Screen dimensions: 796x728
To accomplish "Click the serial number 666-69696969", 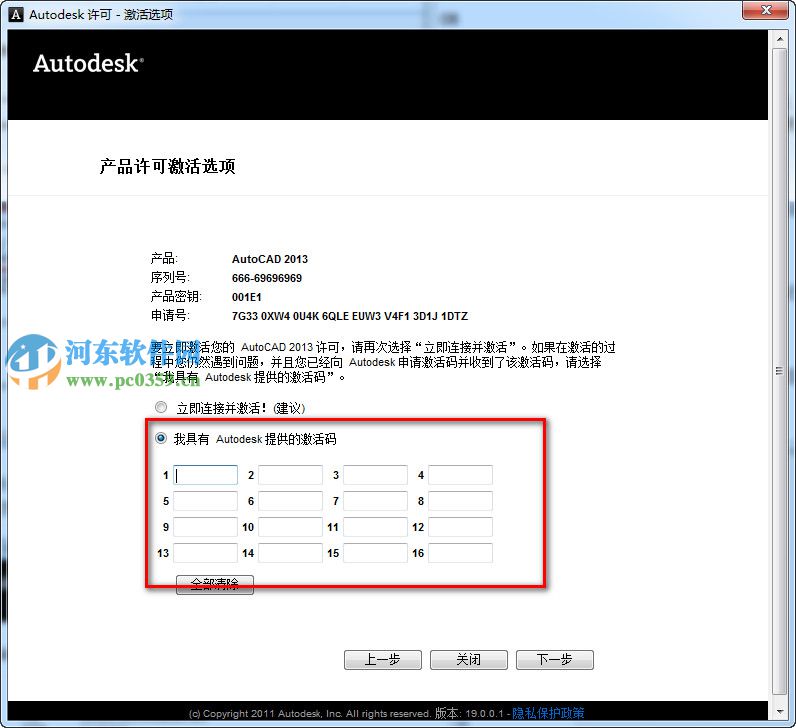I will (x=267, y=278).
